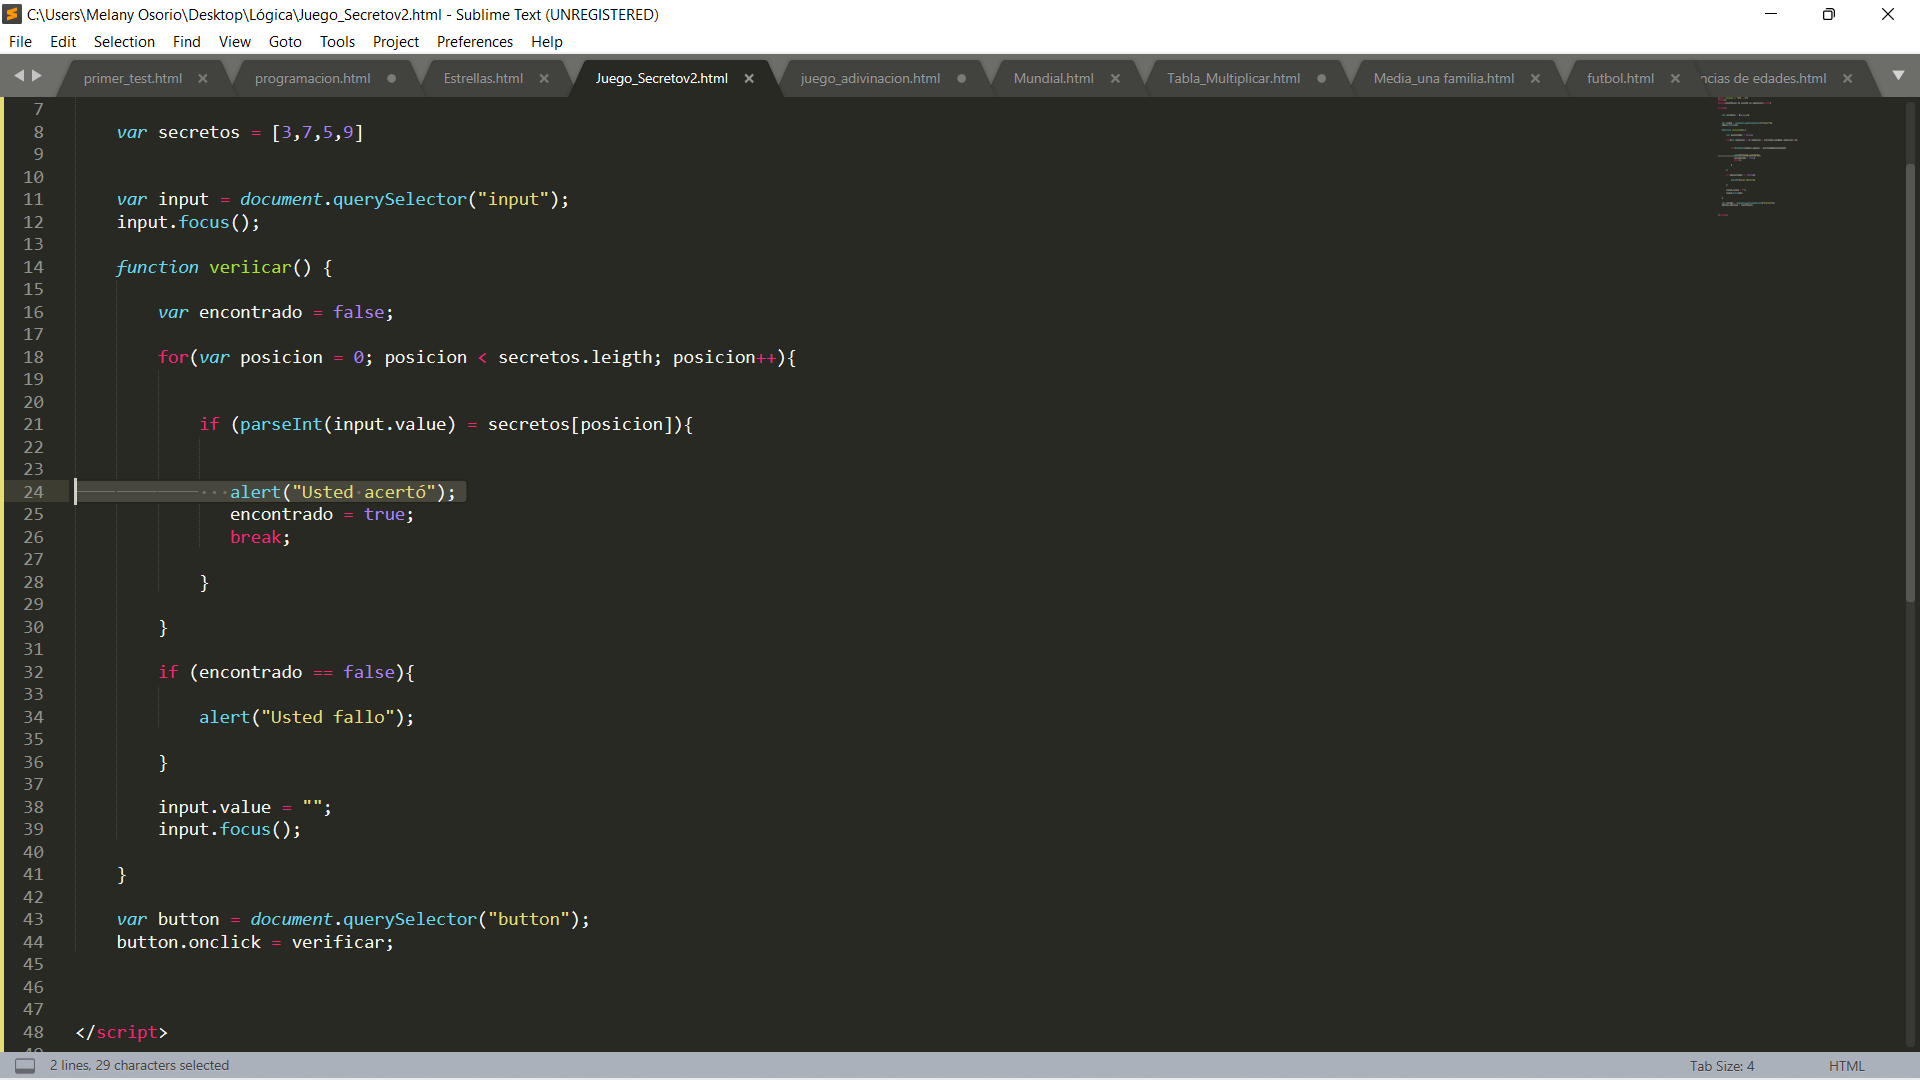Close the primer_test.html tab
This screenshot has width=1920, height=1080.
203,78
